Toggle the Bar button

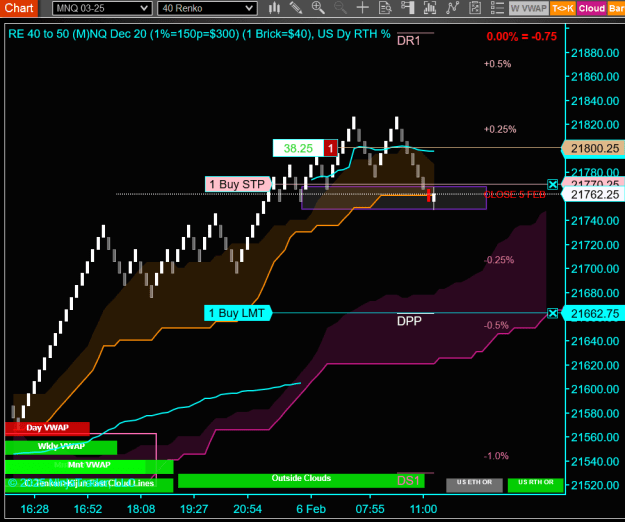616,8
